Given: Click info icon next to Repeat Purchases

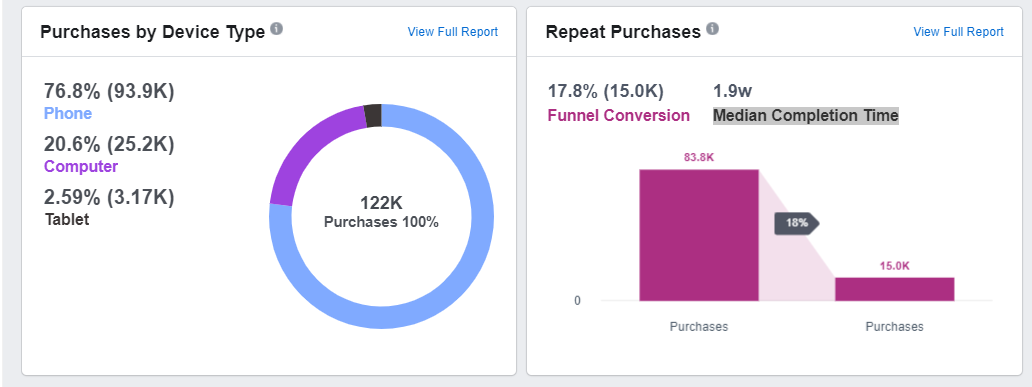Looking at the screenshot, I should coord(712,29).
